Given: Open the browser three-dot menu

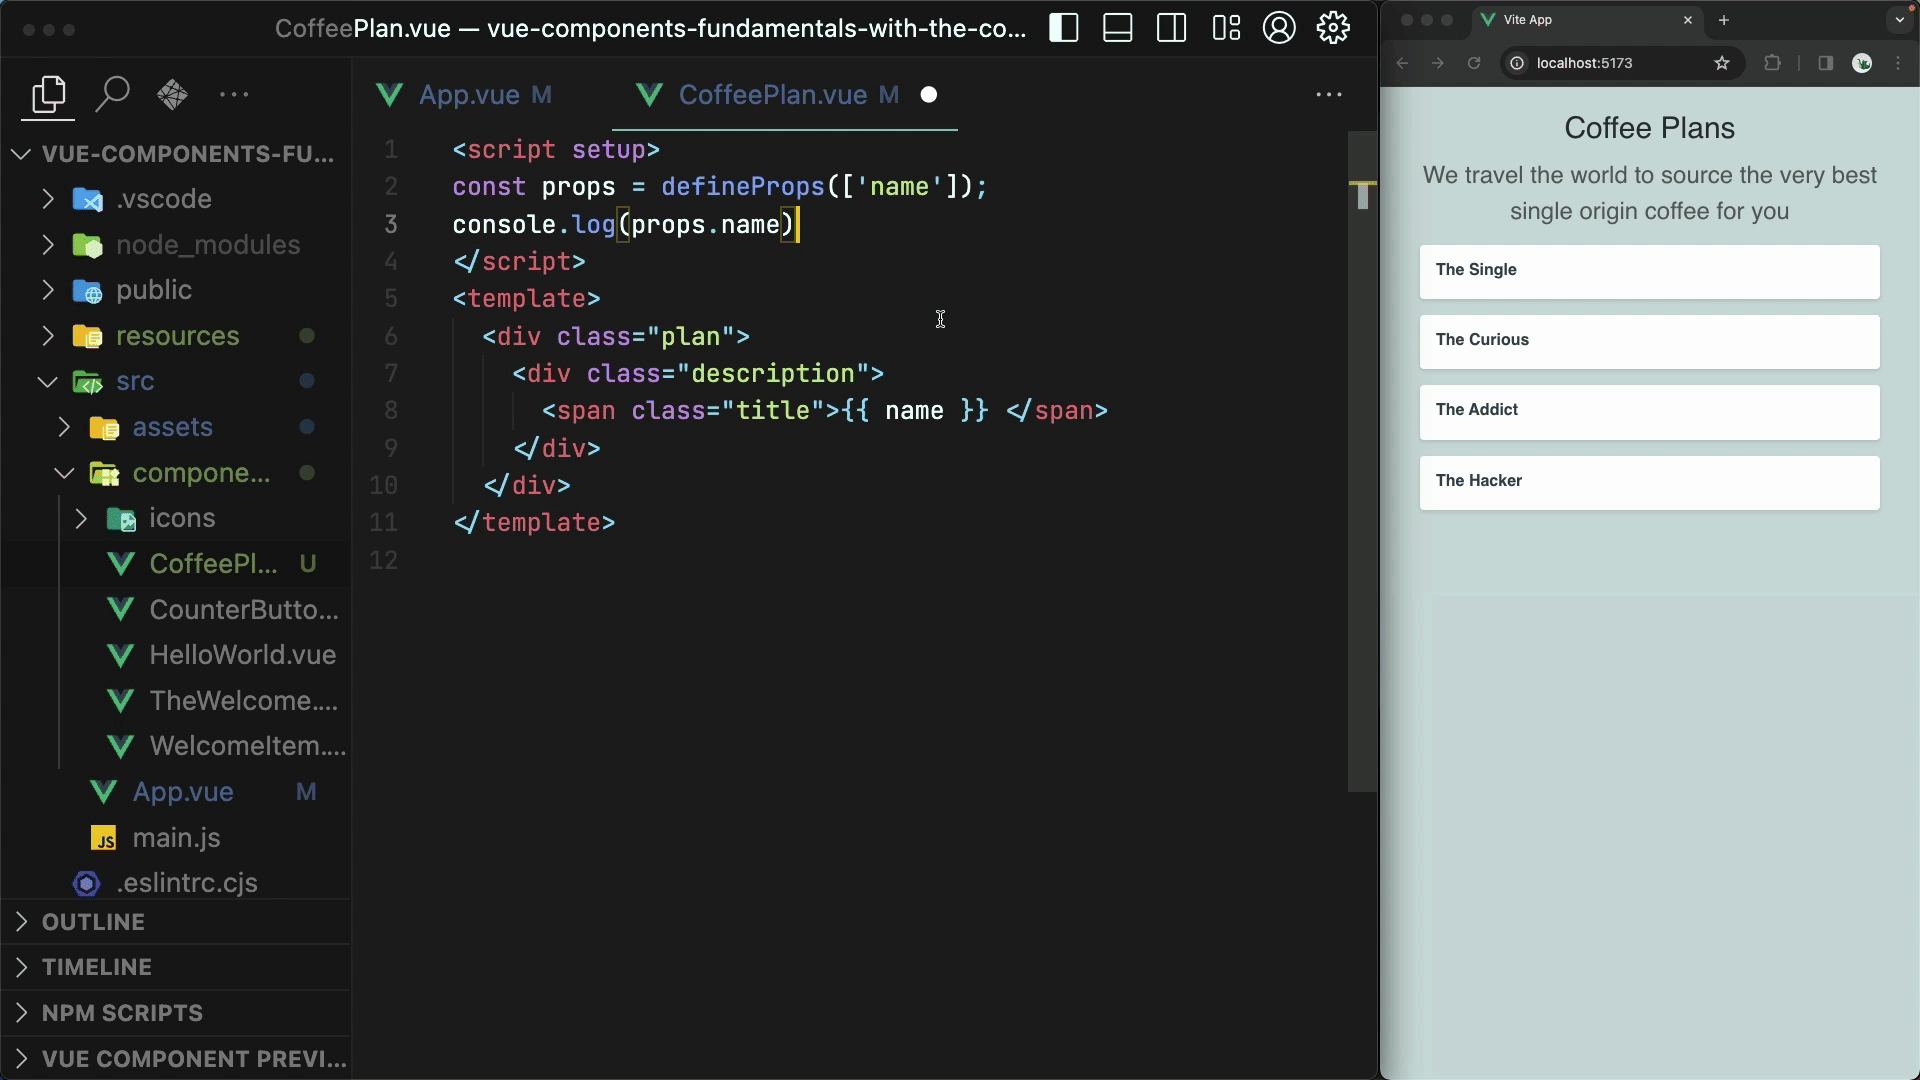Looking at the screenshot, I should (x=1899, y=63).
